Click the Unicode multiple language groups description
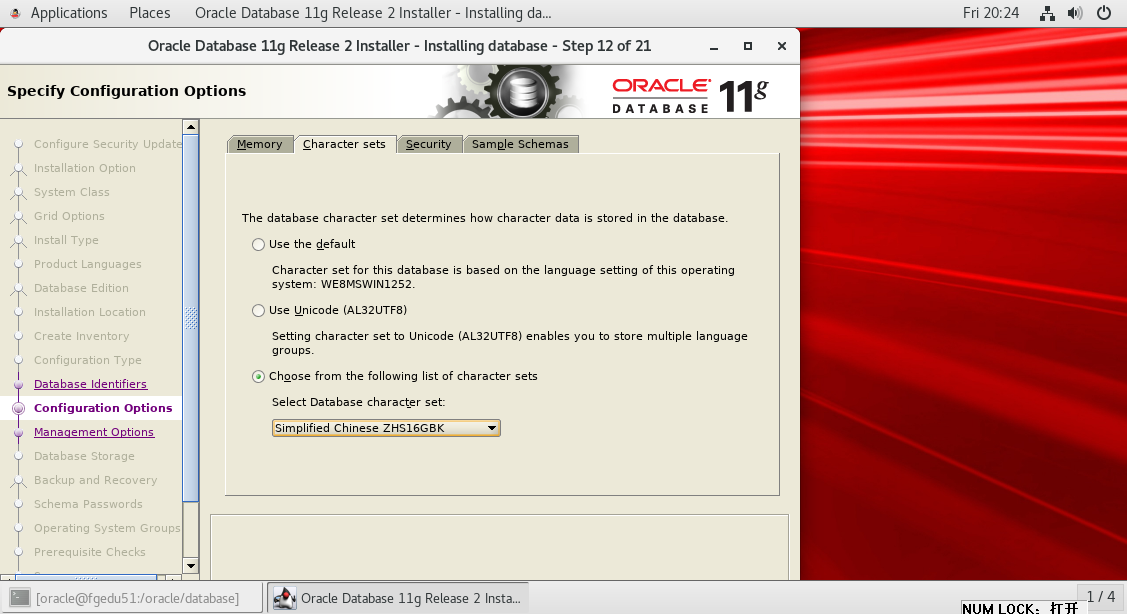1127x614 pixels. (510, 343)
